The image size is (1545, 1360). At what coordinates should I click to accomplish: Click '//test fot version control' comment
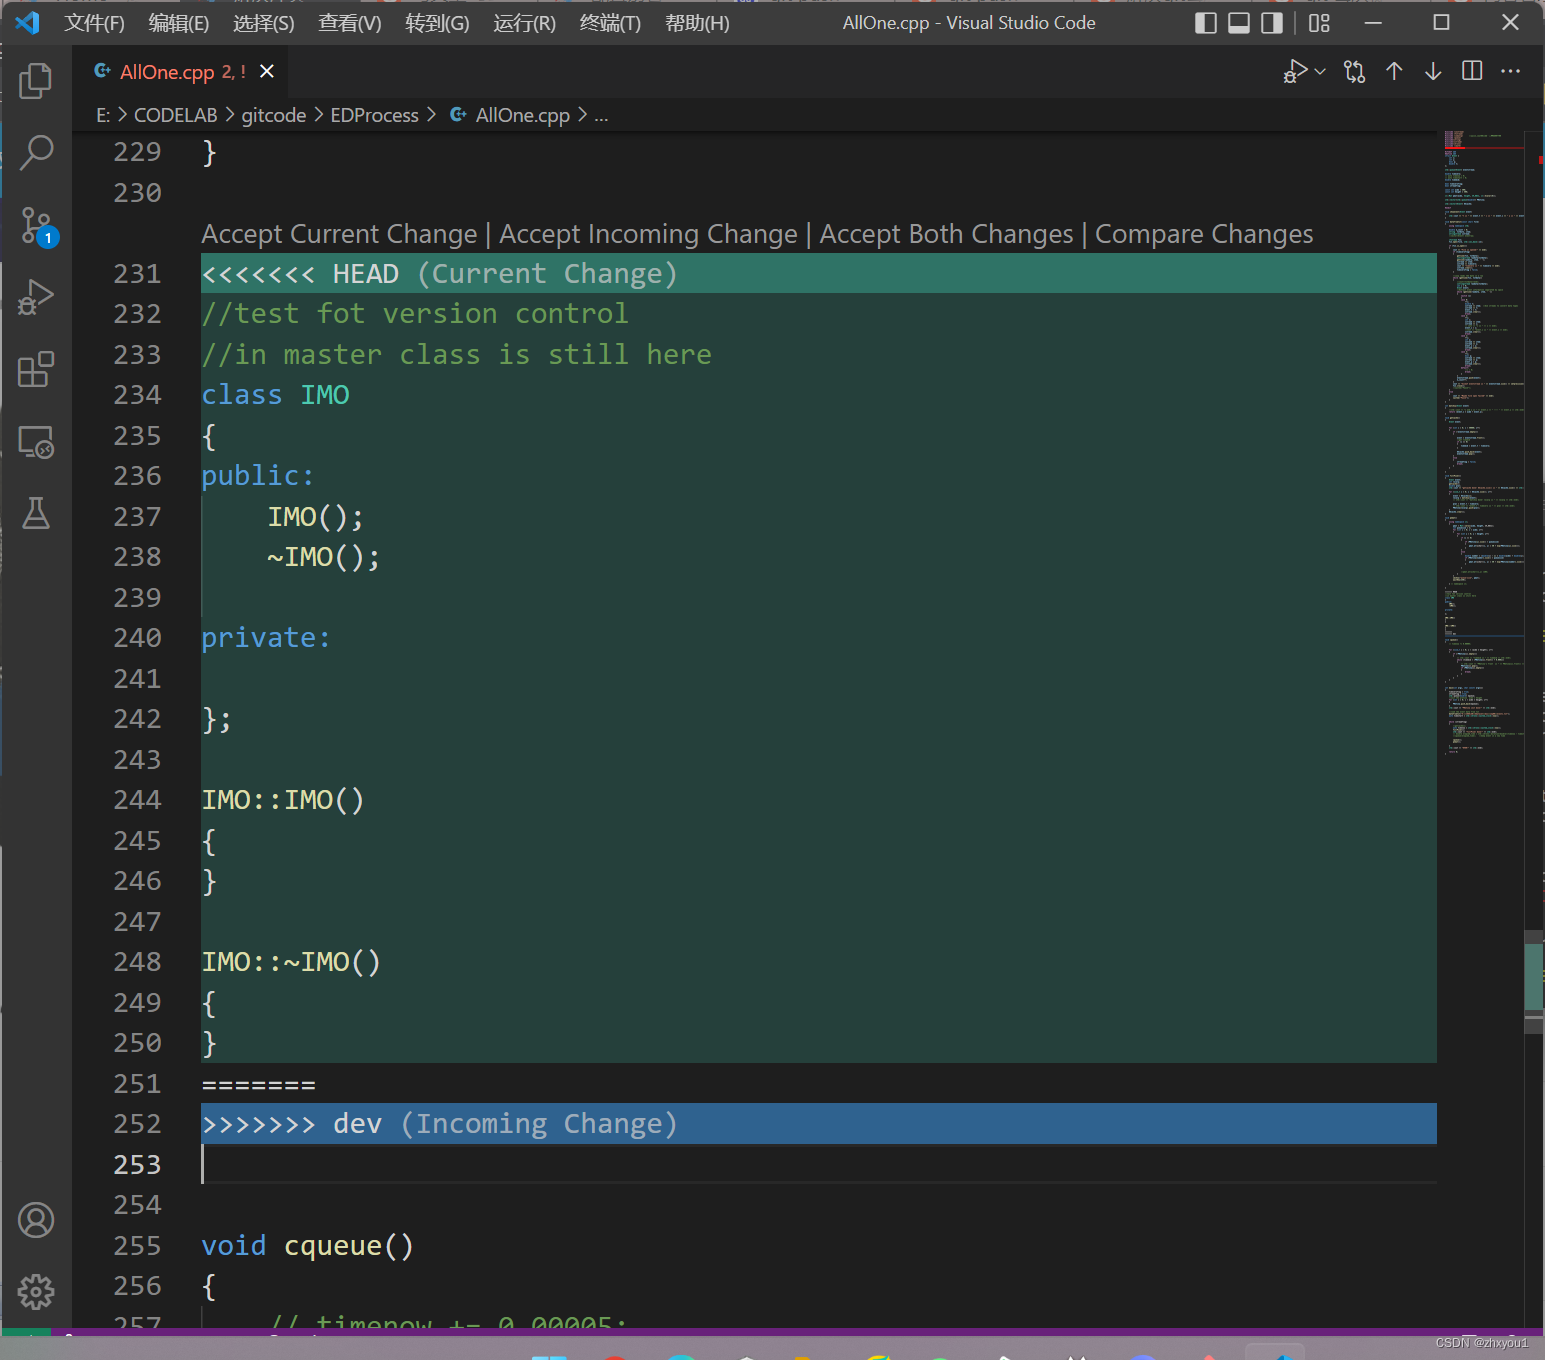pyautogui.click(x=415, y=314)
